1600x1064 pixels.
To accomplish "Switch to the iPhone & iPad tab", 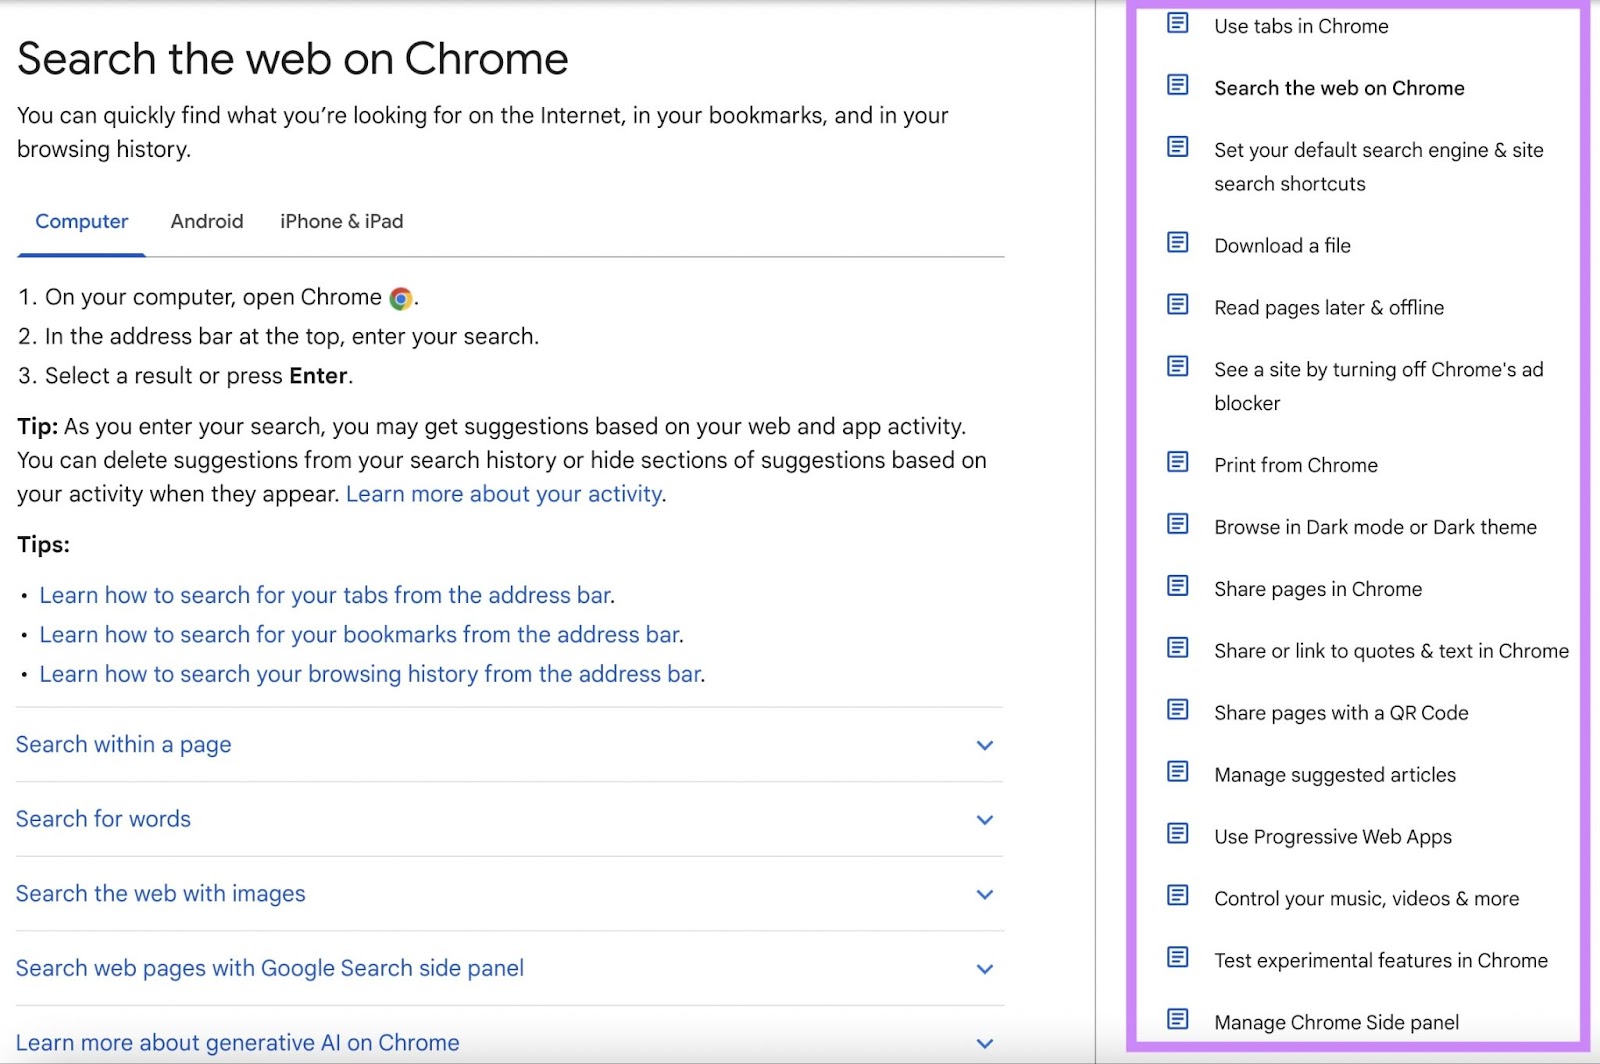I will [340, 221].
